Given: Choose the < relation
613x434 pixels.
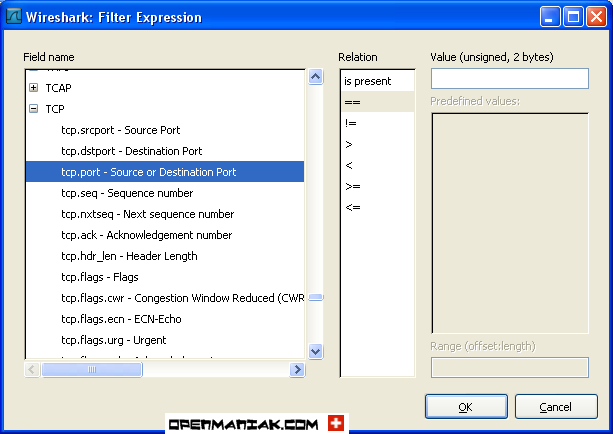Looking at the screenshot, I should pyautogui.click(x=378, y=165).
